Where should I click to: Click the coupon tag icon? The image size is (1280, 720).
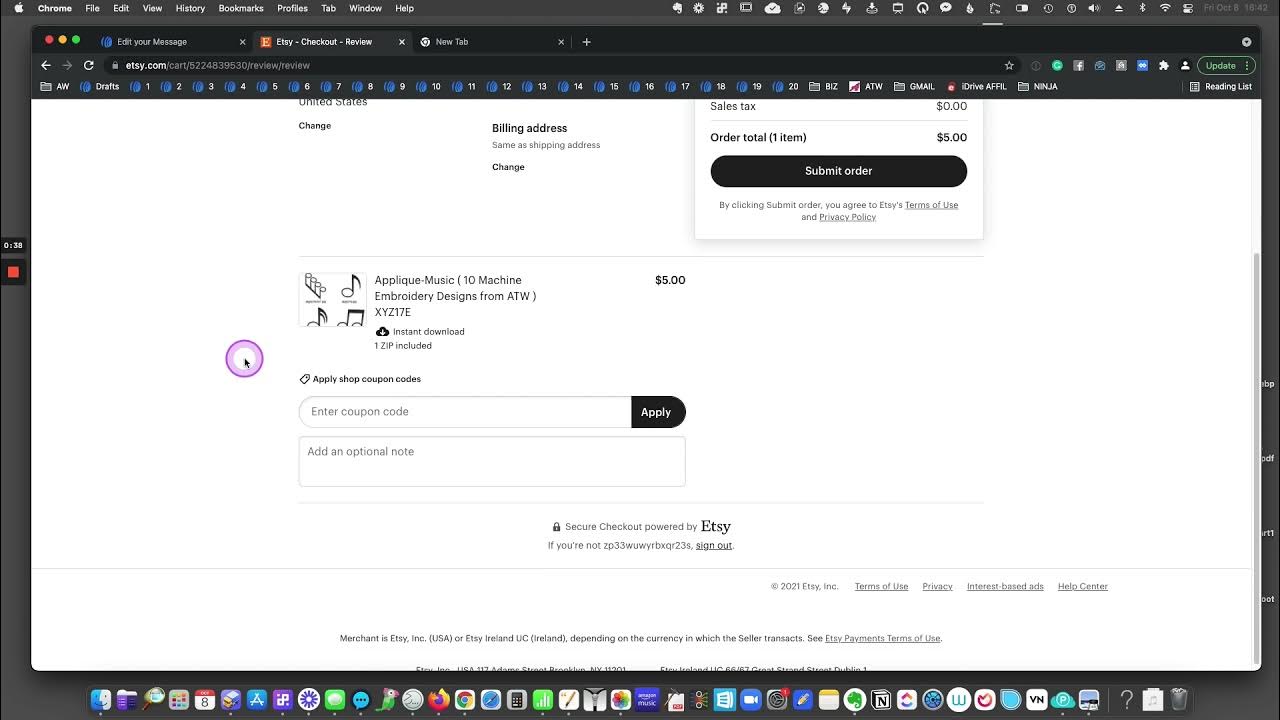pyautogui.click(x=305, y=379)
